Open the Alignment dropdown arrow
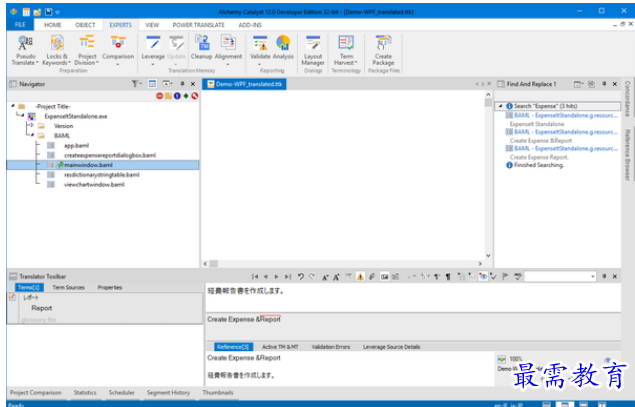Screen dimensions: 635x407 228,64
